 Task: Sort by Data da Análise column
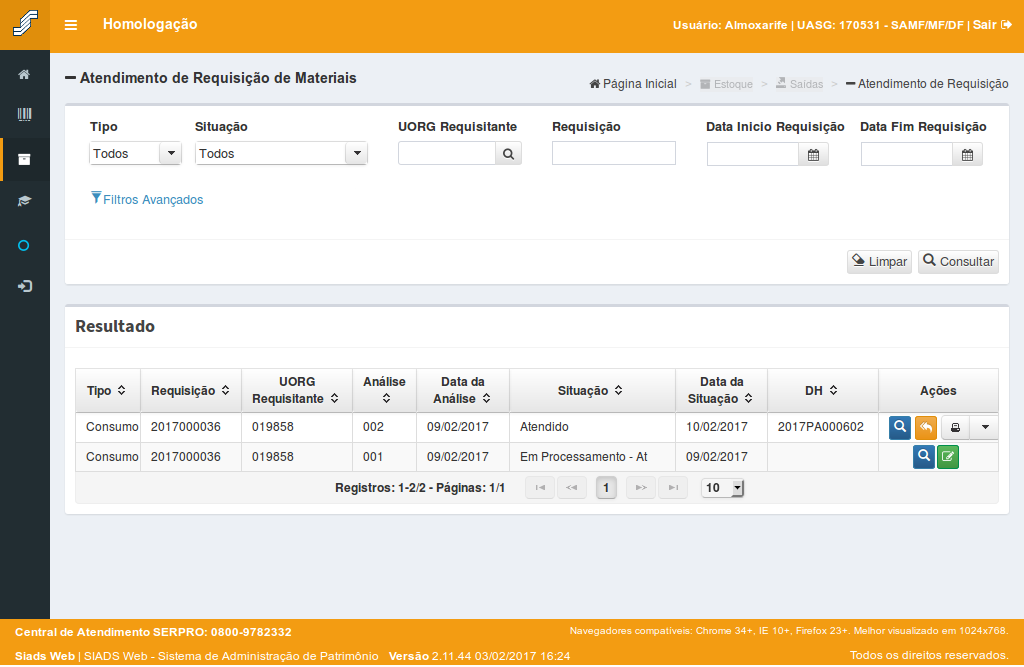pyautogui.click(x=487, y=399)
